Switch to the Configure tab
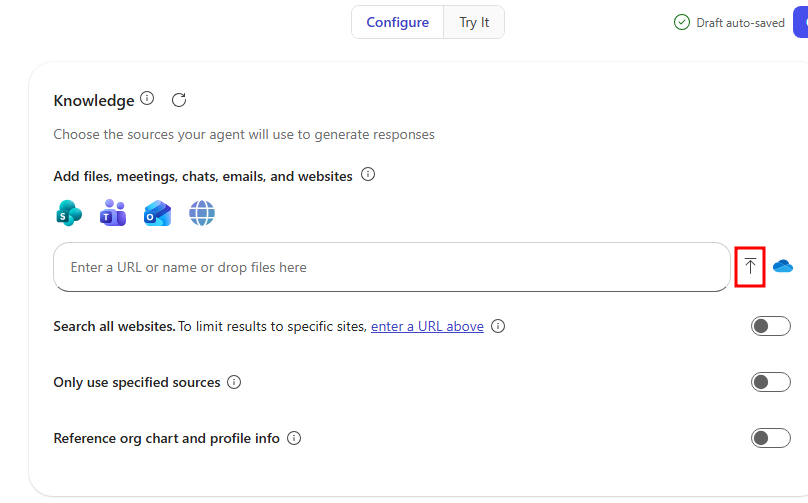The width and height of the screenshot is (808, 503). tap(397, 22)
